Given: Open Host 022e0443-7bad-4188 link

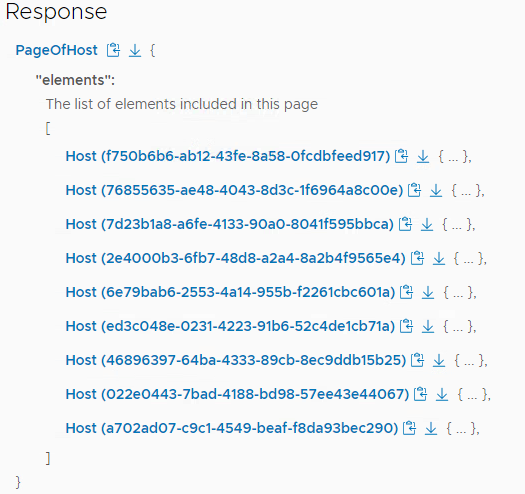Looking at the screenshot, I should [237, 394].
